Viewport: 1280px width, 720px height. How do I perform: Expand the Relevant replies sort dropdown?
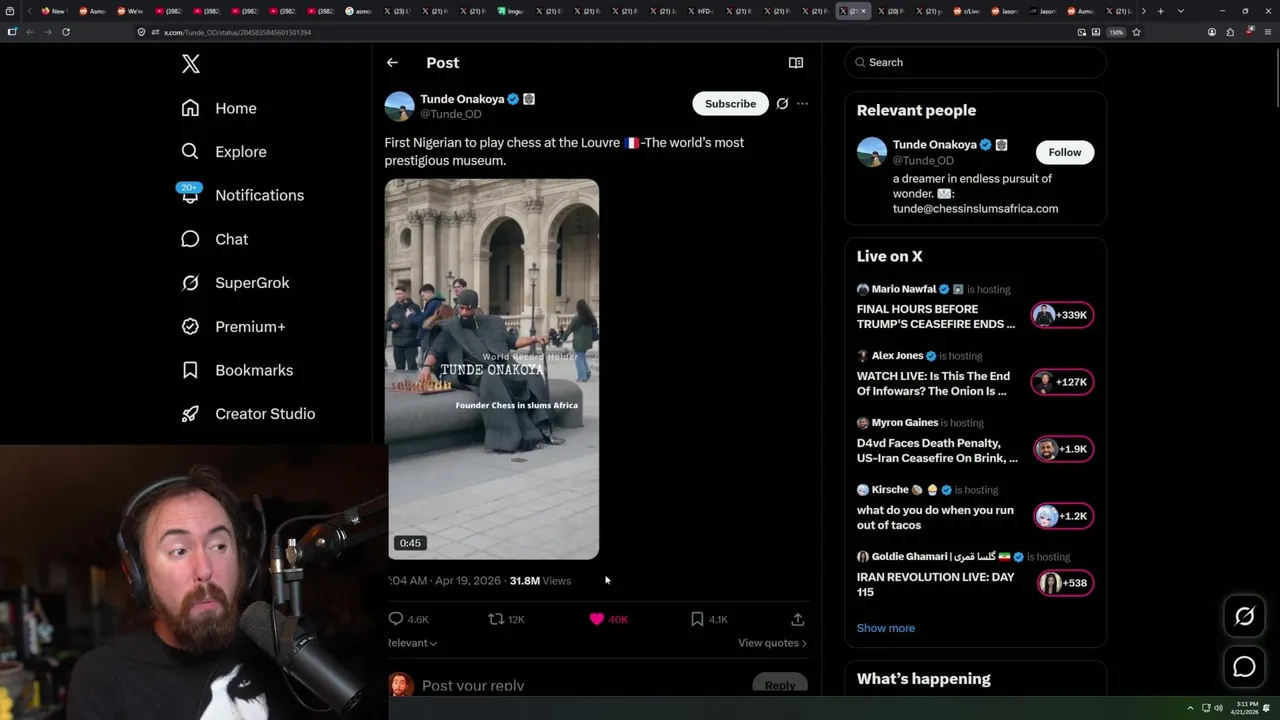click(x=412, y=643)
